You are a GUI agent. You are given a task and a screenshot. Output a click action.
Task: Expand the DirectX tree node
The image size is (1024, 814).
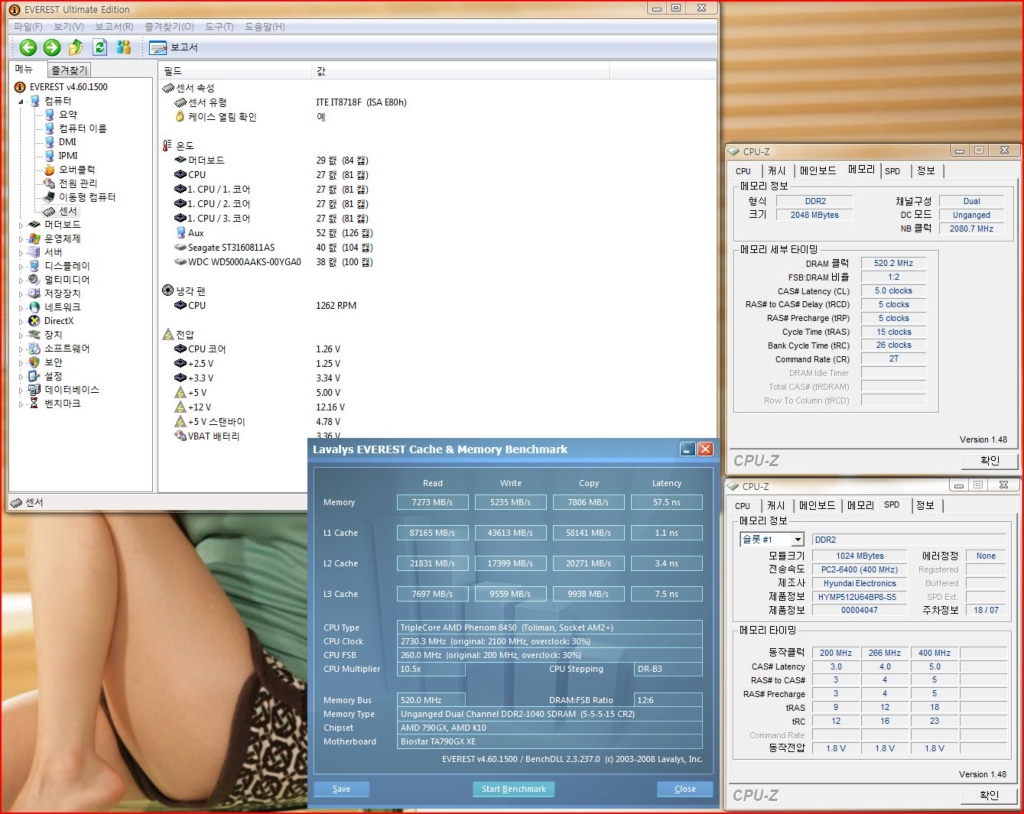click(x=21, y=321)
